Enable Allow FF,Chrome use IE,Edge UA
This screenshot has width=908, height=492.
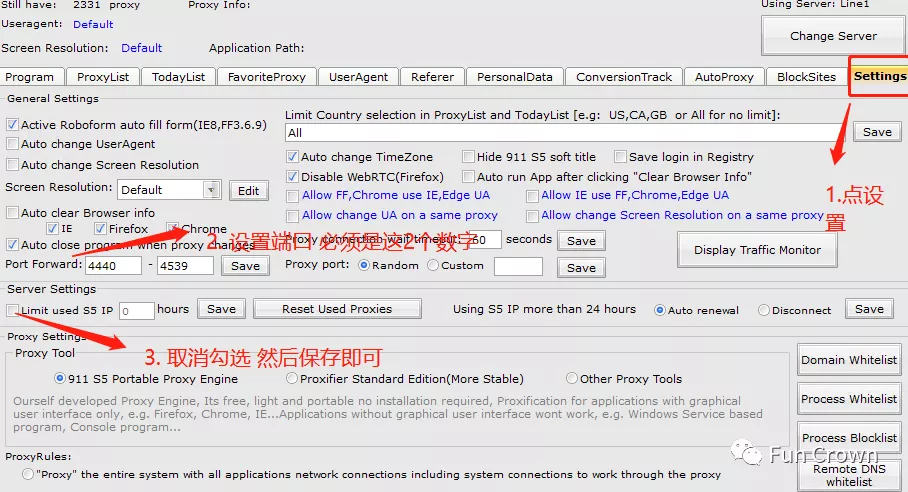click(292, 196)
